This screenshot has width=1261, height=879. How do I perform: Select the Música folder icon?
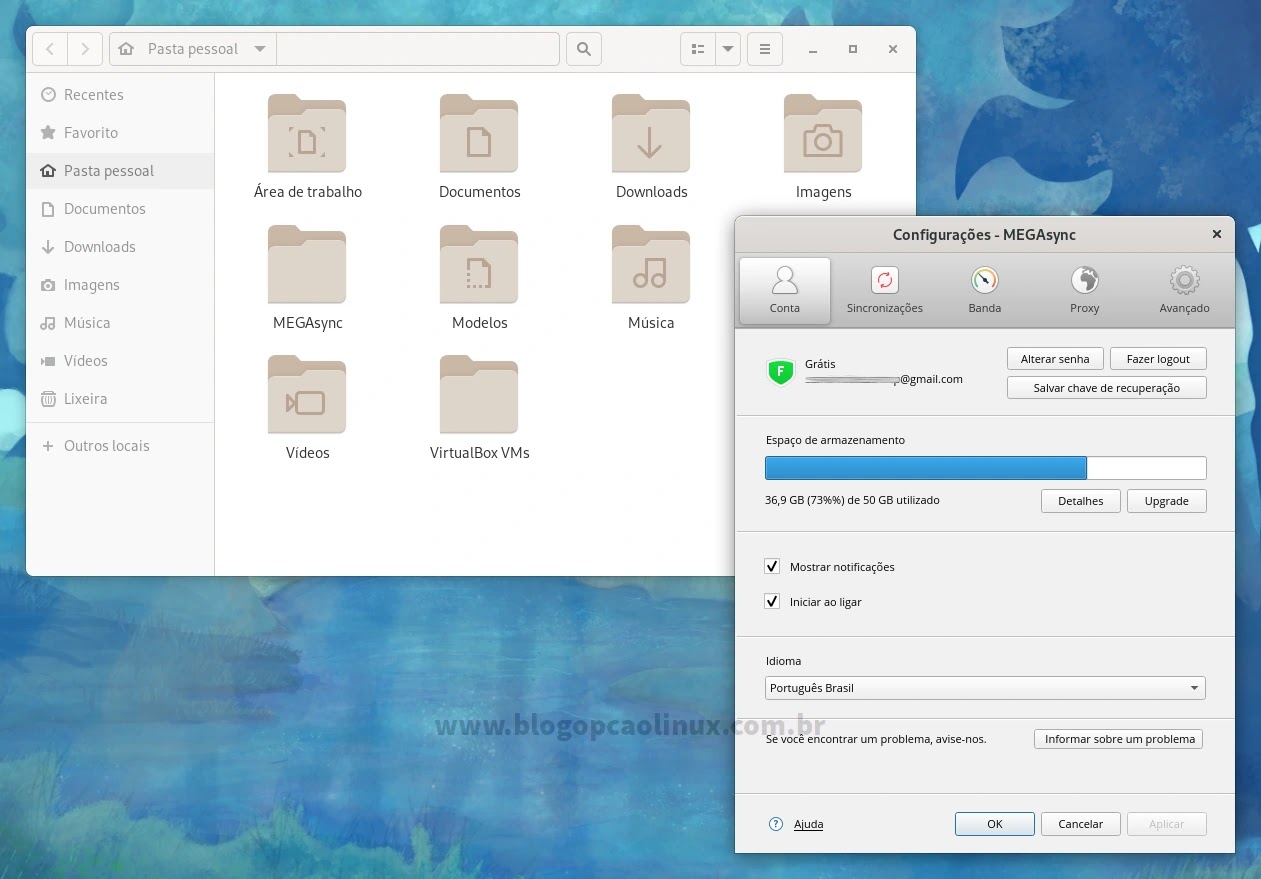pos(651,265)
